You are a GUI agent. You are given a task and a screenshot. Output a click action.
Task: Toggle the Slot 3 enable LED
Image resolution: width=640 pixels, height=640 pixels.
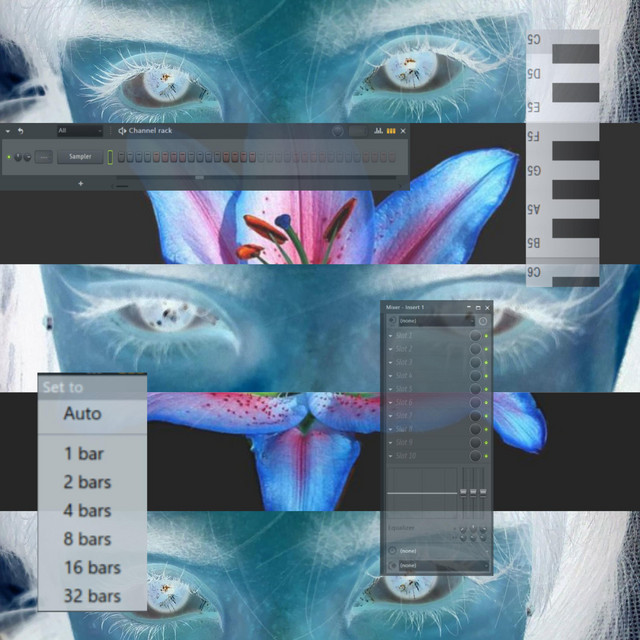click(487, 363)
